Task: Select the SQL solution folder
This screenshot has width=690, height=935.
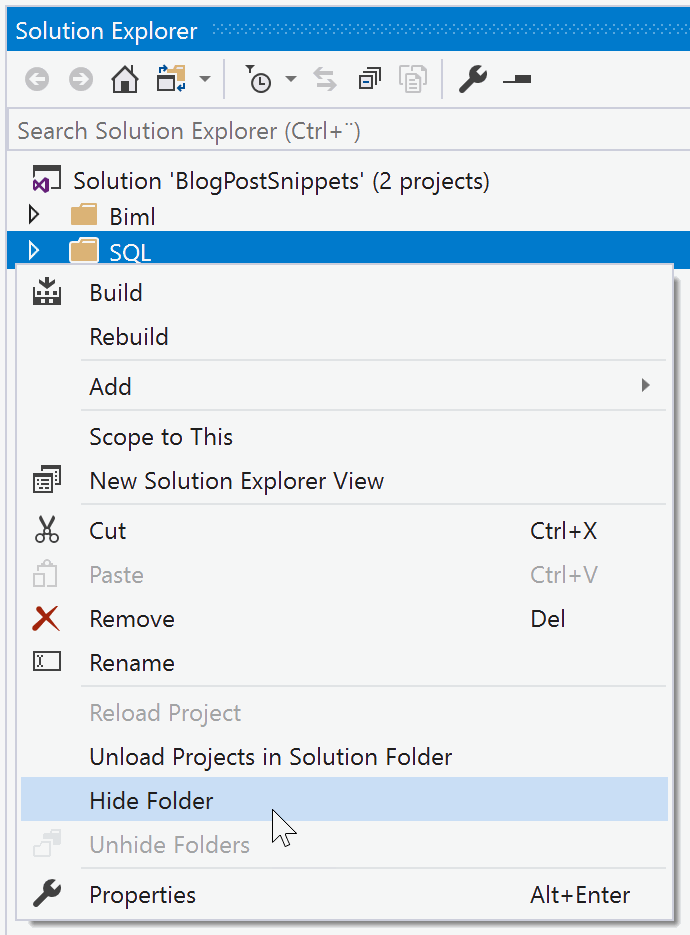Action: pyautogui.click(x=131, y=251)
